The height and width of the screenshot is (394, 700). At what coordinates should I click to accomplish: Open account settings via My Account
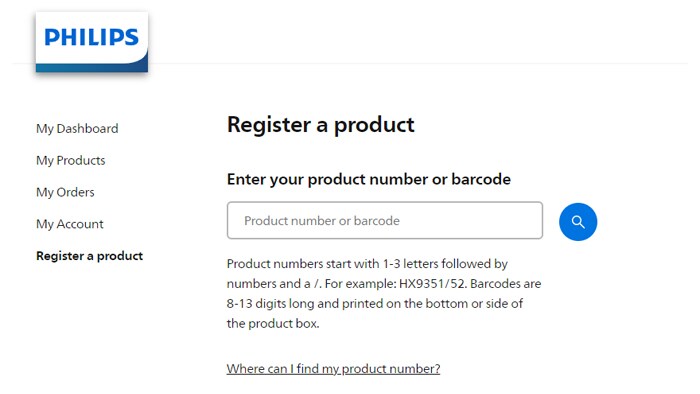click(70, 224)
